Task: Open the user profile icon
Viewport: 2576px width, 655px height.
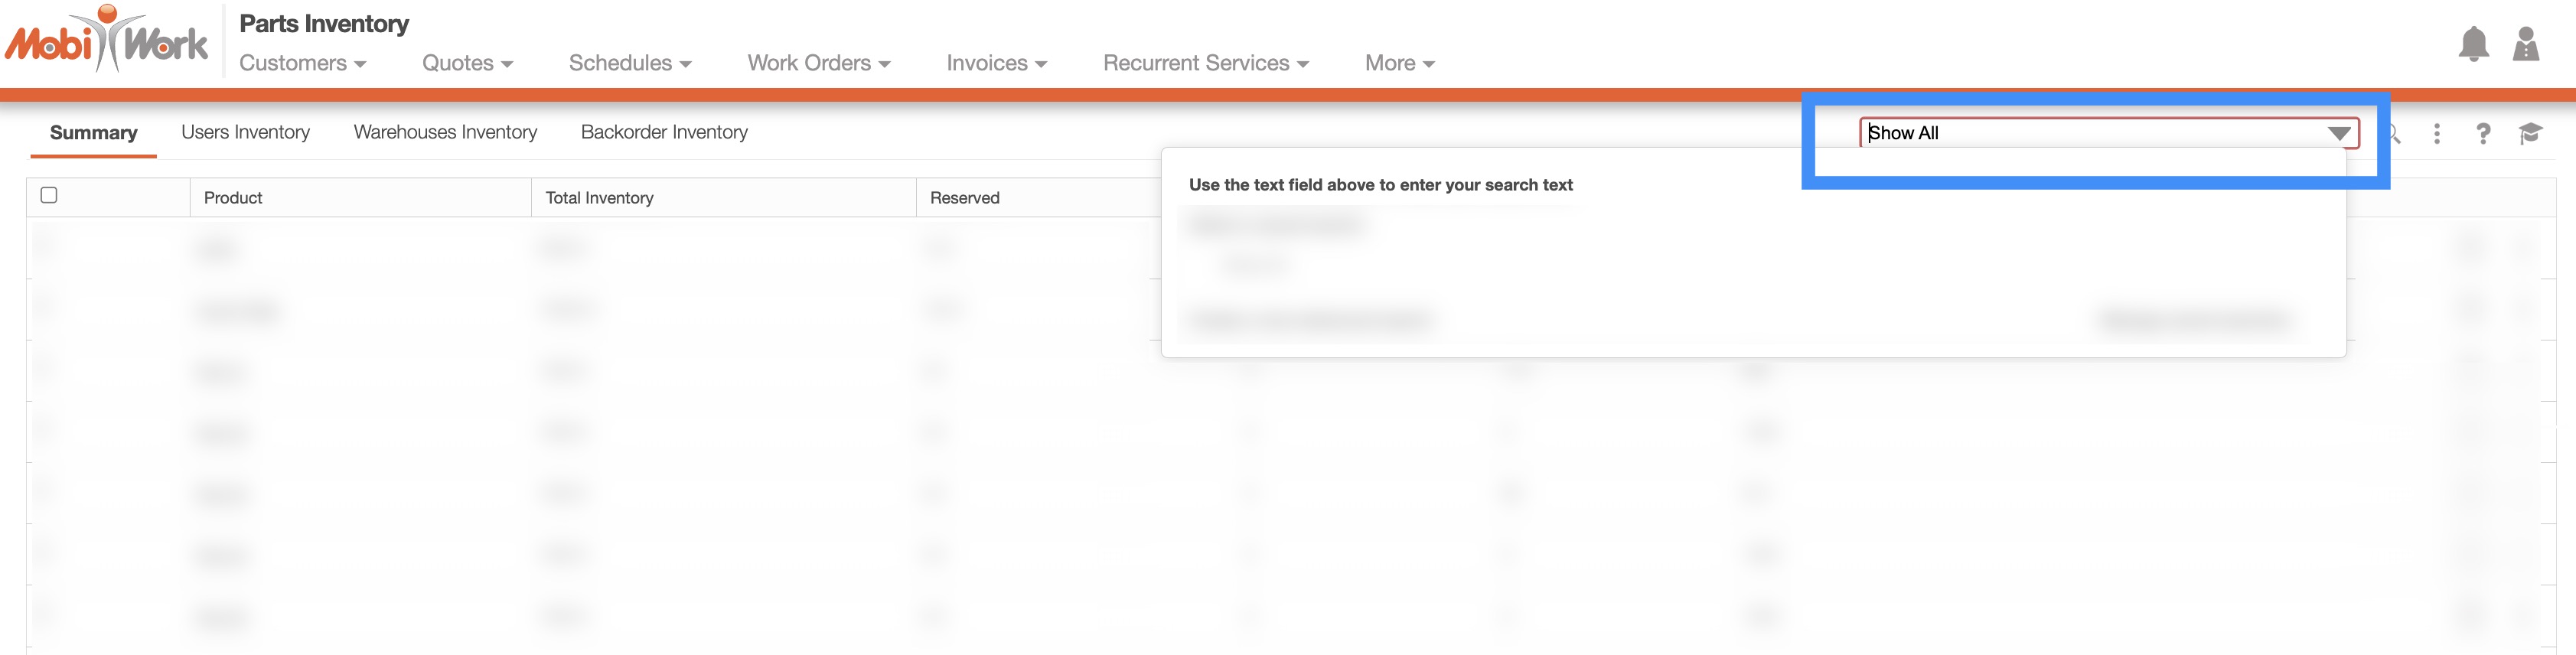Action: pyautogui.click(x=2525, y=45)
